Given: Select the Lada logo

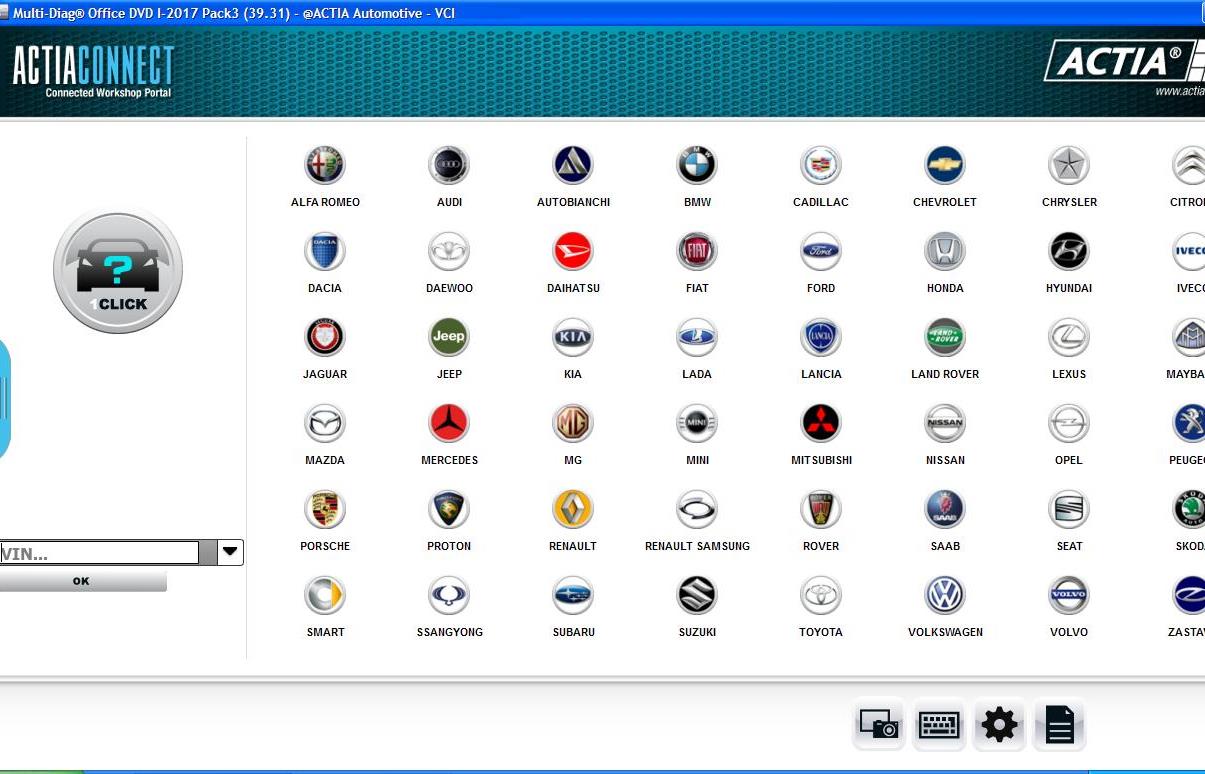Looking at the screenshot, I should point(697,337).
